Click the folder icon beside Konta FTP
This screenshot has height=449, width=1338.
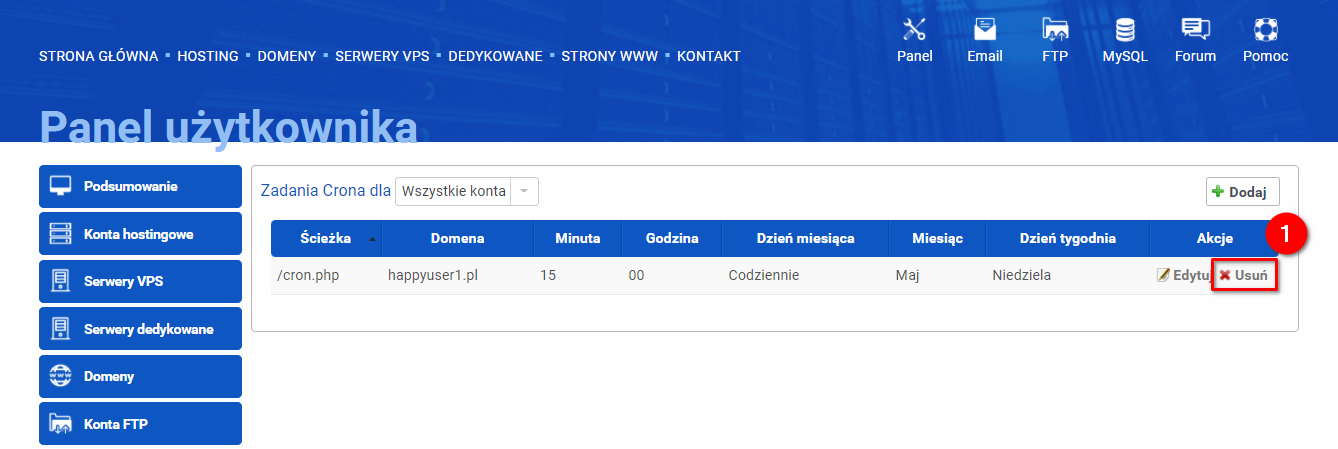[x=61, y=424]
